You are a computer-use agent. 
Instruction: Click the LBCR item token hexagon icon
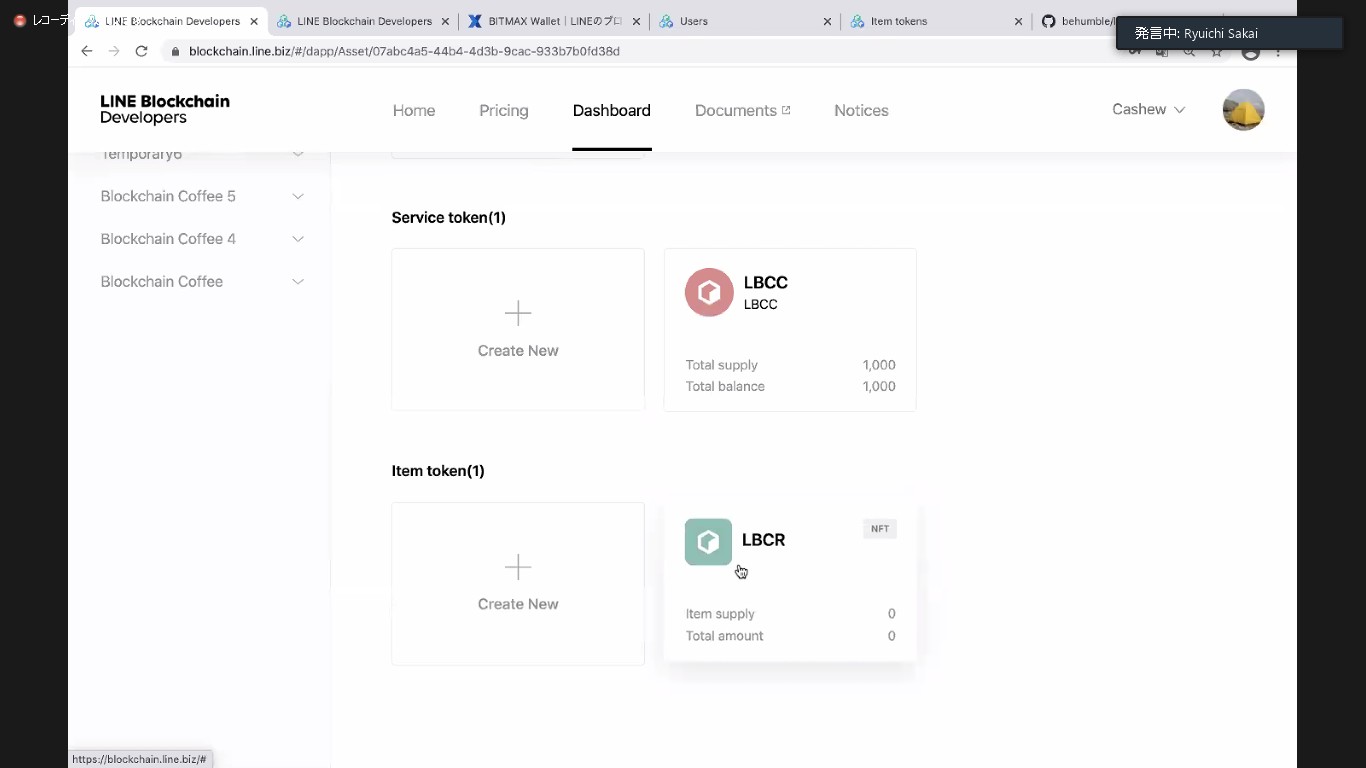point(708,541)
